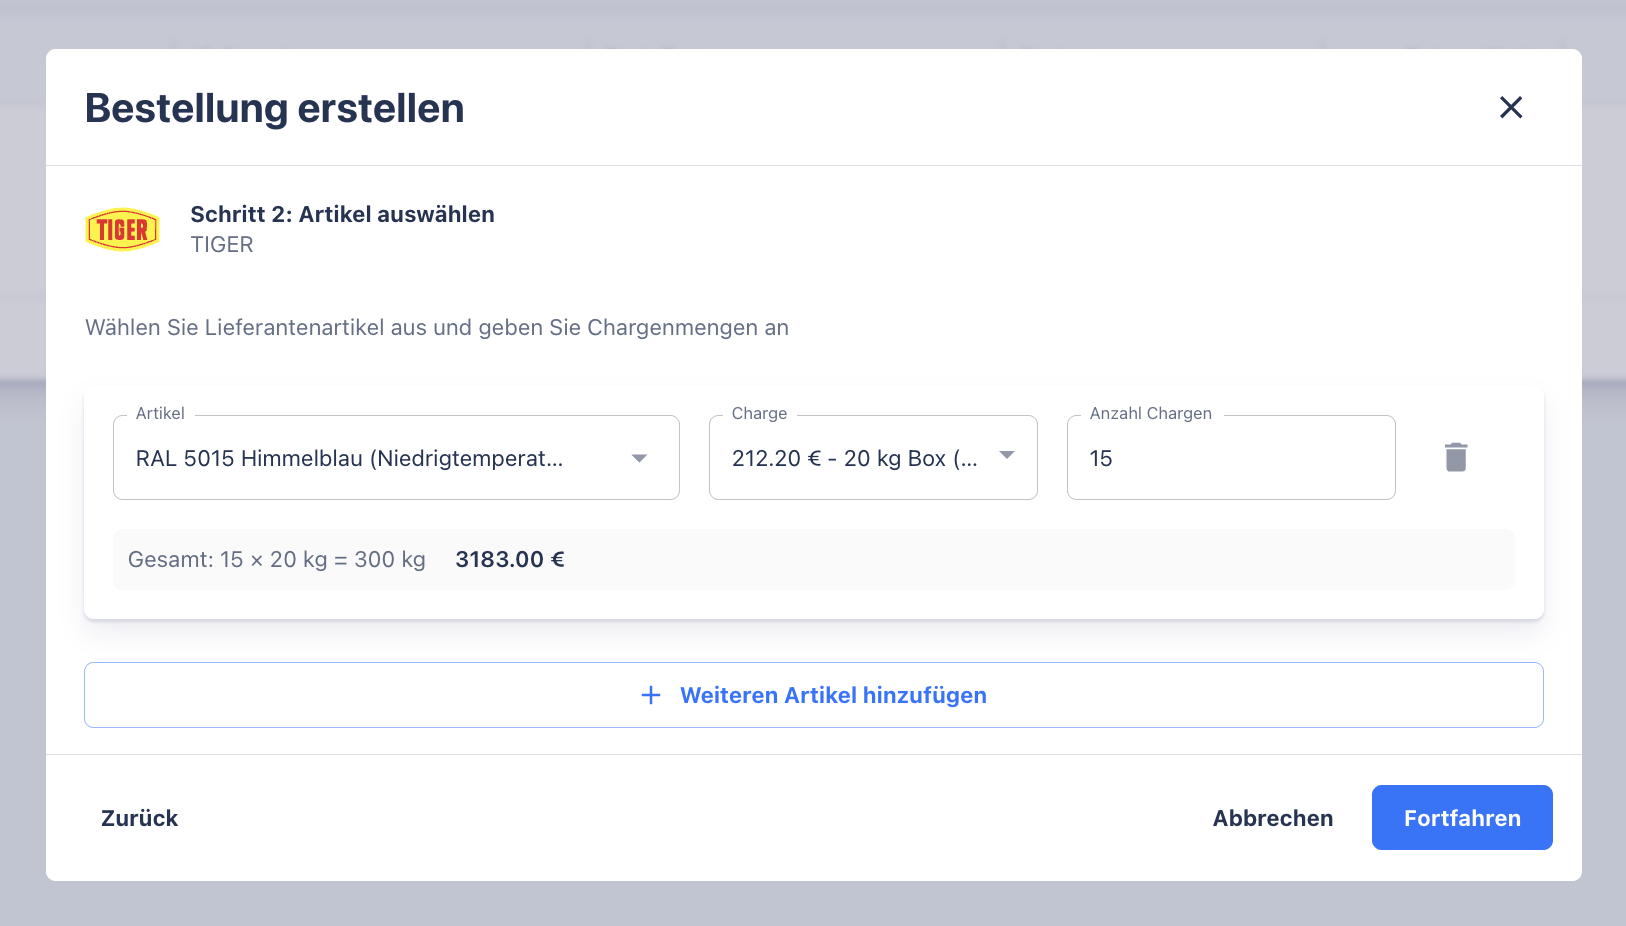The height and width of the screenshot is (926, 1626).
Task: Click the 3183.00 € total price
Action: 510,560
